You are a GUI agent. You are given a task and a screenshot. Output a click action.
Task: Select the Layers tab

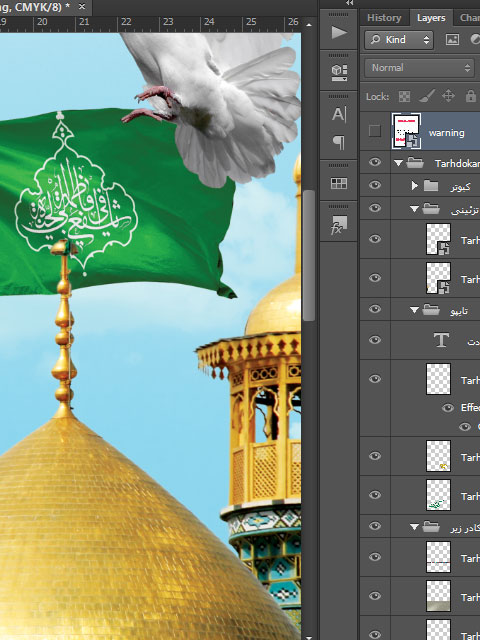click(431, 18)
